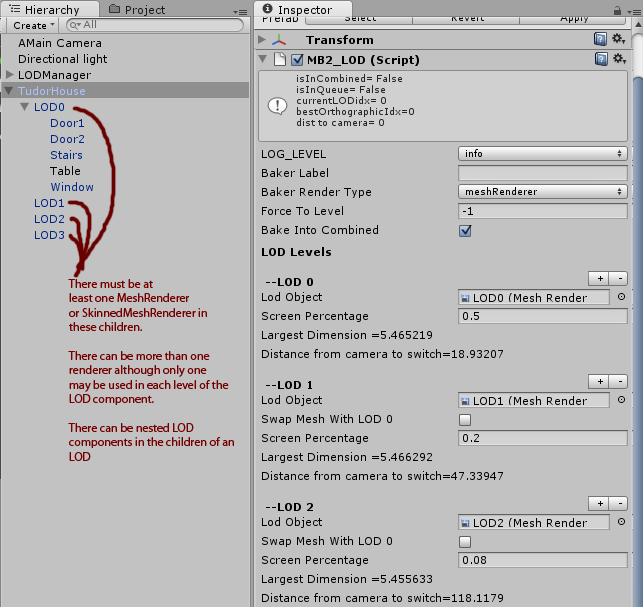
Task: Enable Swap Mesh With LOD 0 for LOD 1
Action: pyautogui.click(x=465, y=420)
